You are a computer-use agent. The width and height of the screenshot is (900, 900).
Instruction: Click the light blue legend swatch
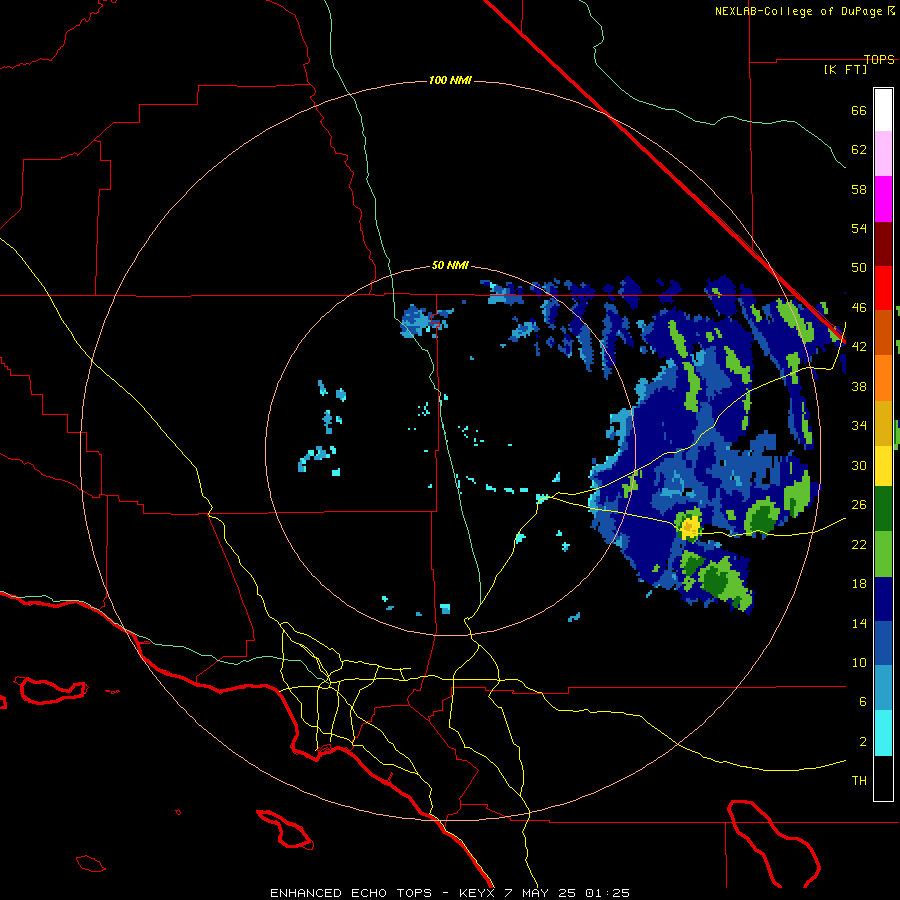pos(883,688)
